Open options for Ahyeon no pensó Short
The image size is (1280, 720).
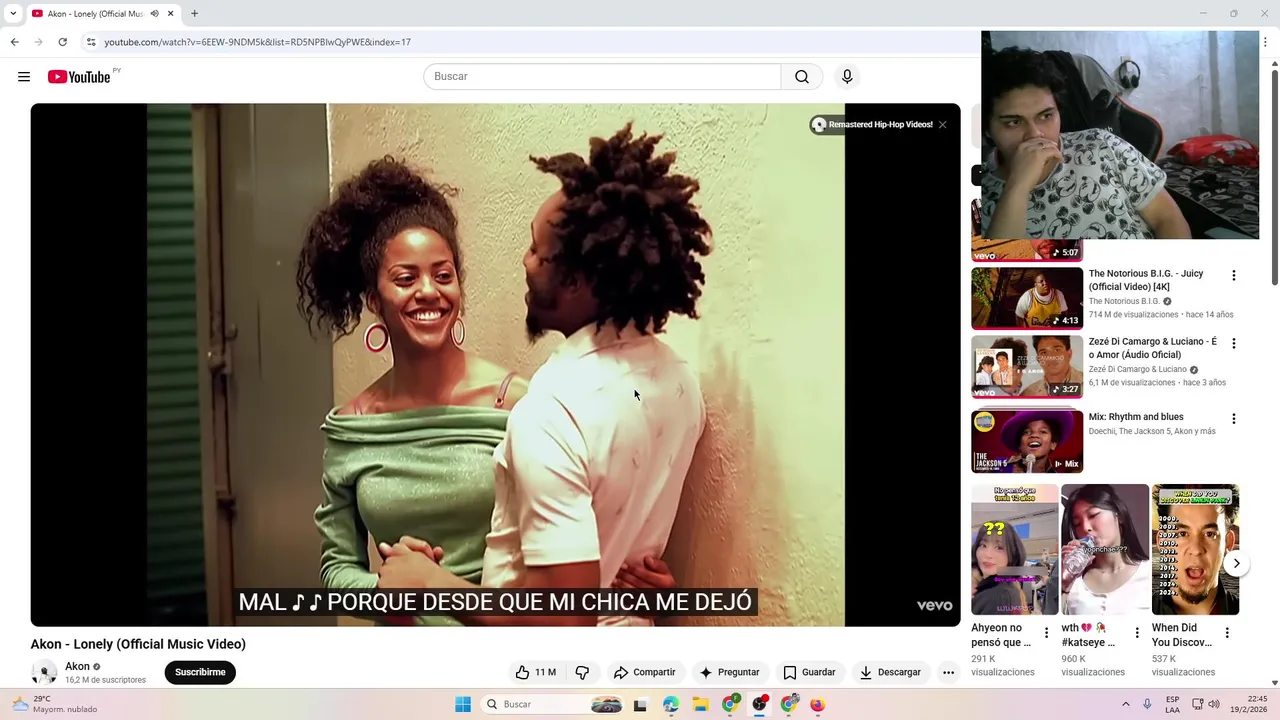pos(1046,633)
